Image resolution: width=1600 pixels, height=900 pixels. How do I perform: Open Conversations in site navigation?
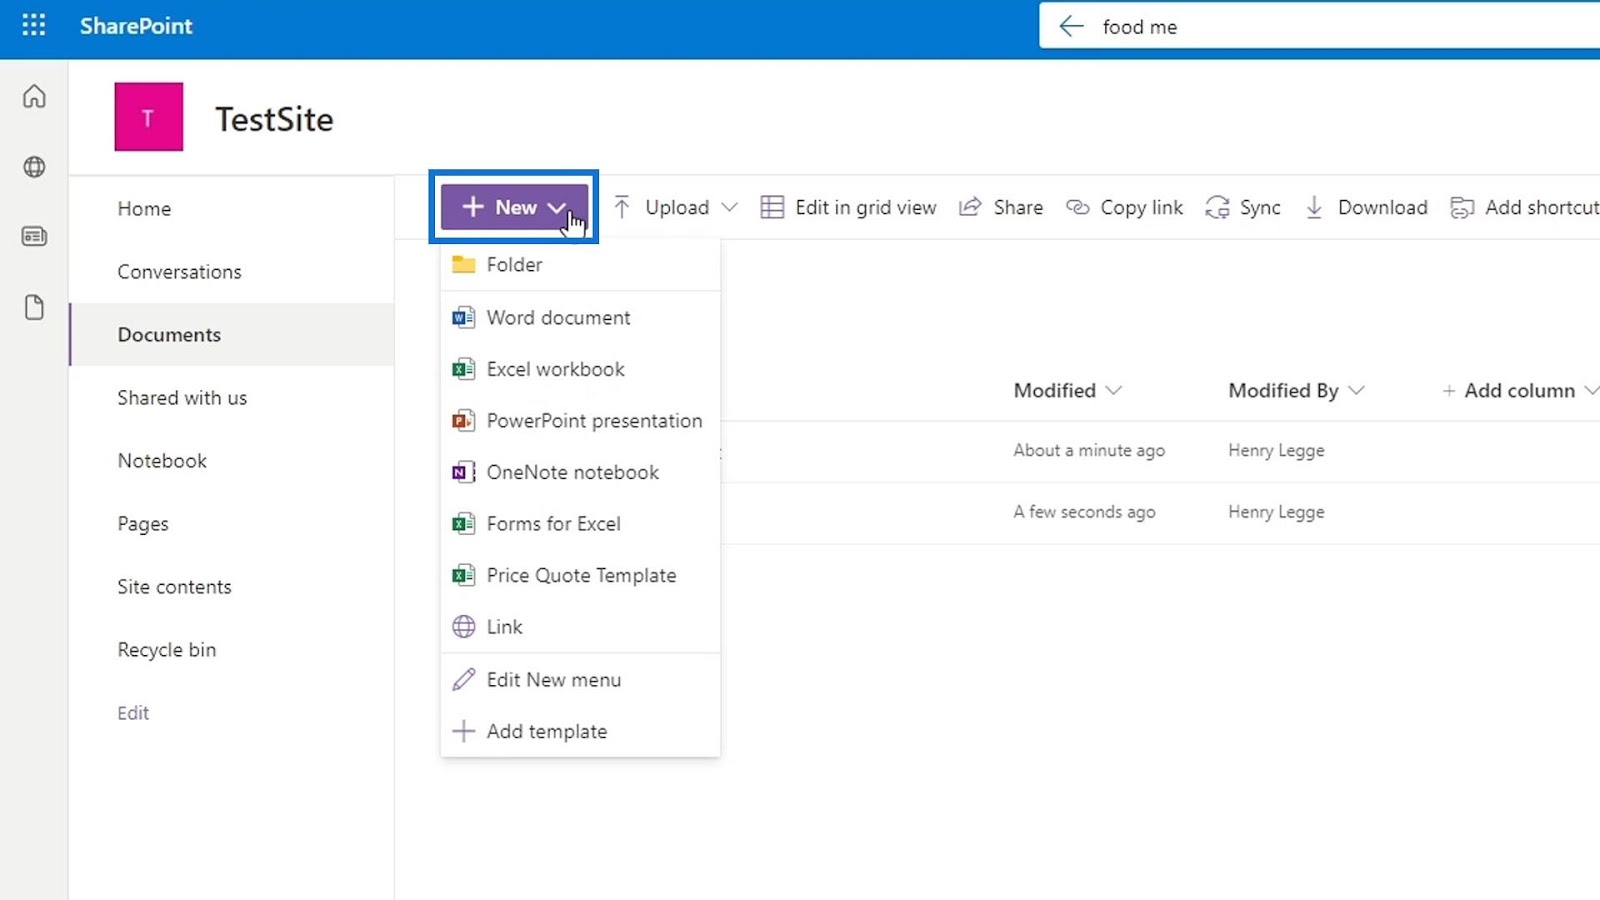[179, 272]
